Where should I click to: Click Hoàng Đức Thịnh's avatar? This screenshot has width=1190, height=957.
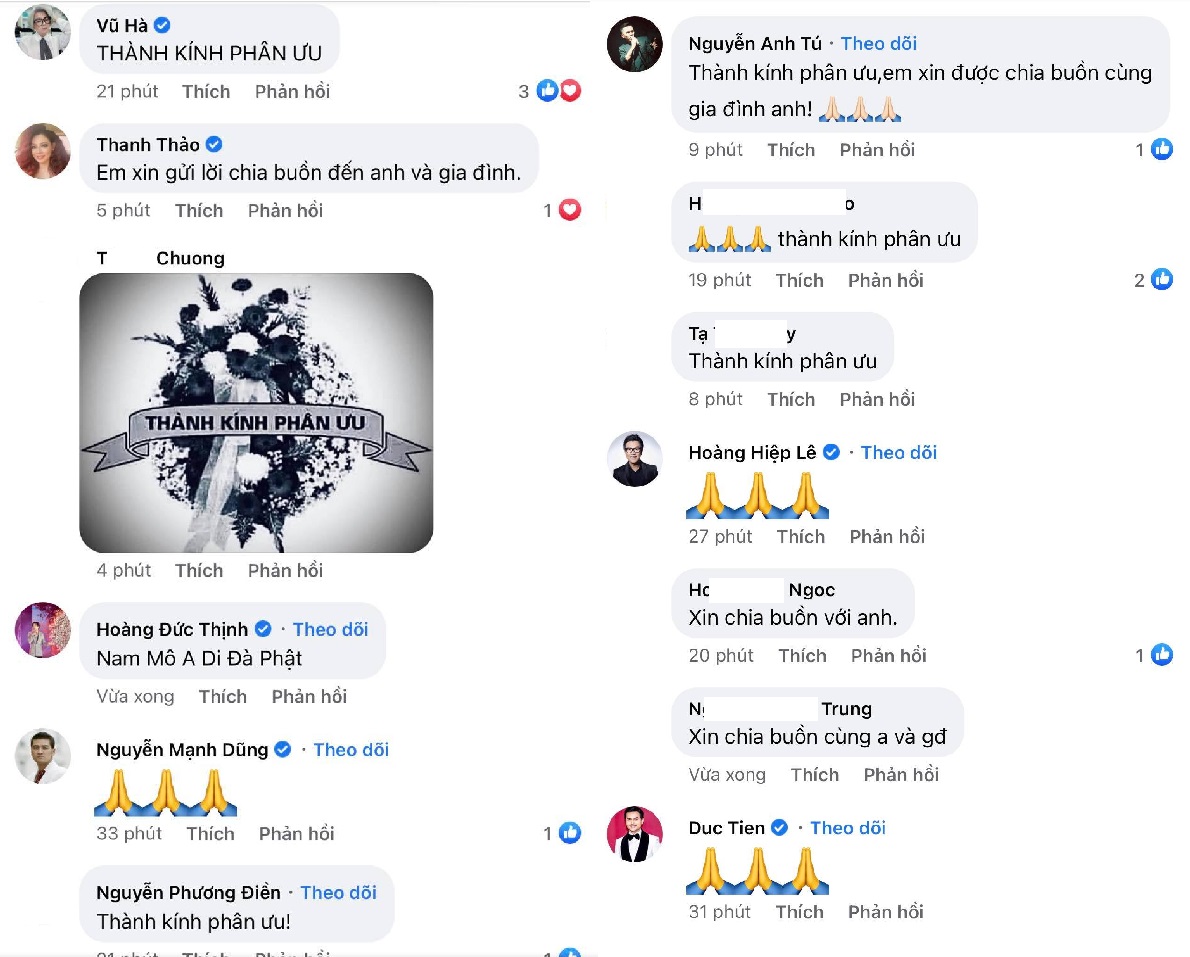[42, 630]
